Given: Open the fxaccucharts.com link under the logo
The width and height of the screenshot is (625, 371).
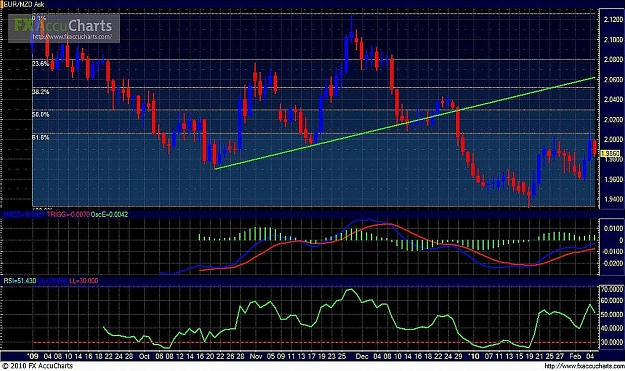Looking at the screenshot, I should click(x=72, y=37).
